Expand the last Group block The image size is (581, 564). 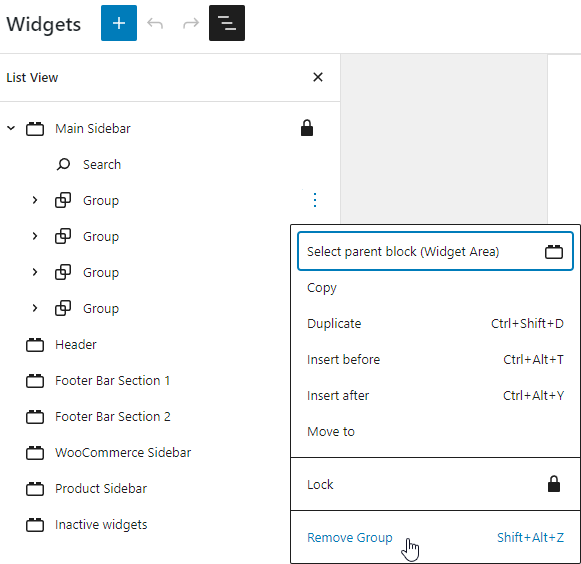click(35, 308)
